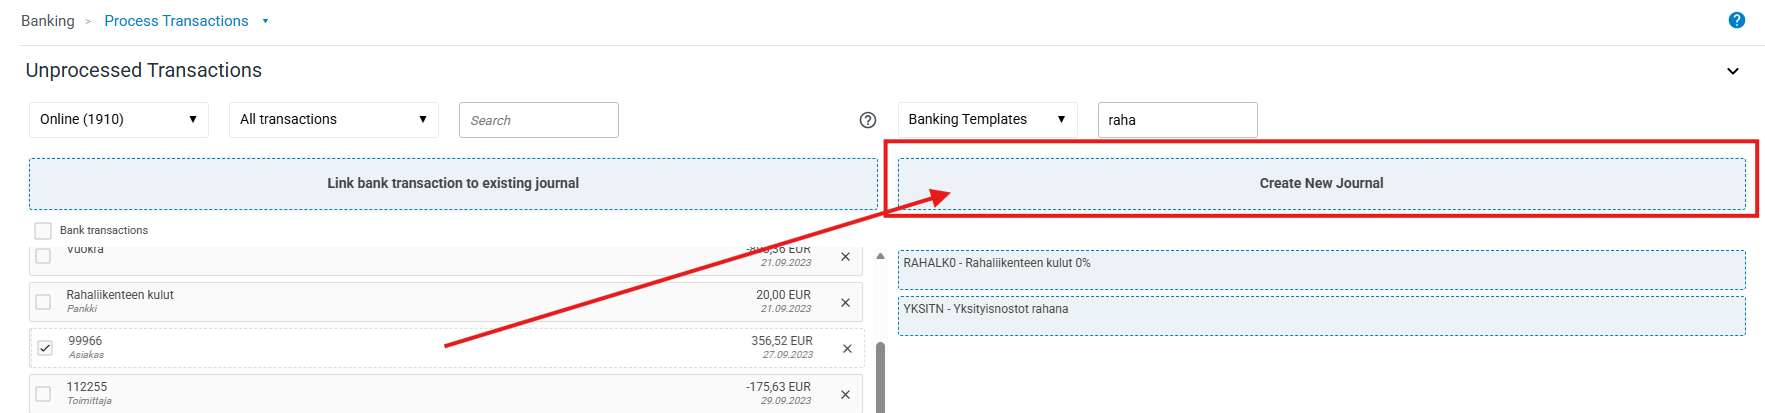
Task: Tick the checkbox for transaction 112255
Action: 43,394
